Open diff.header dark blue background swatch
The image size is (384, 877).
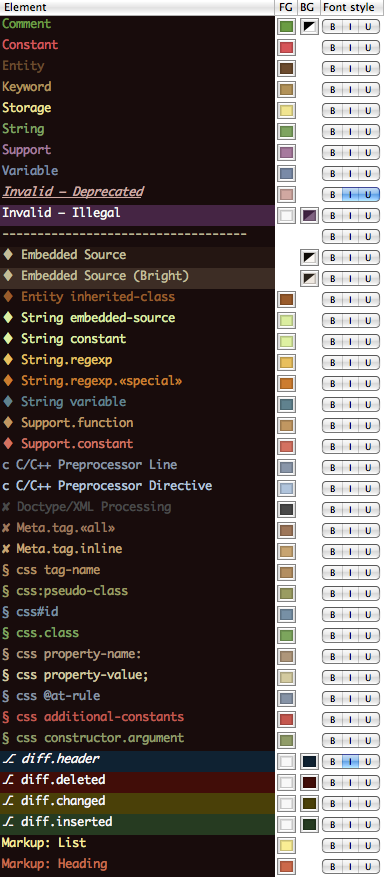click(309, 761)
